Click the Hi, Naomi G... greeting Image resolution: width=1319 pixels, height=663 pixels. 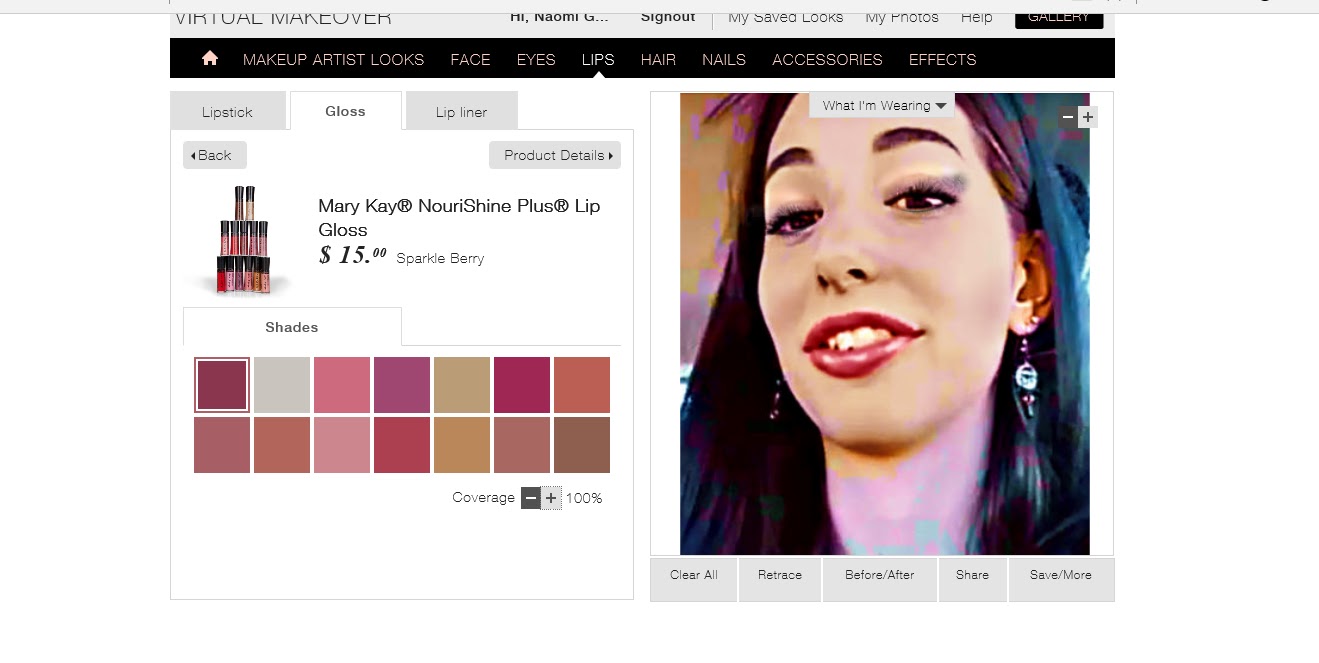(x=559, y=17)
